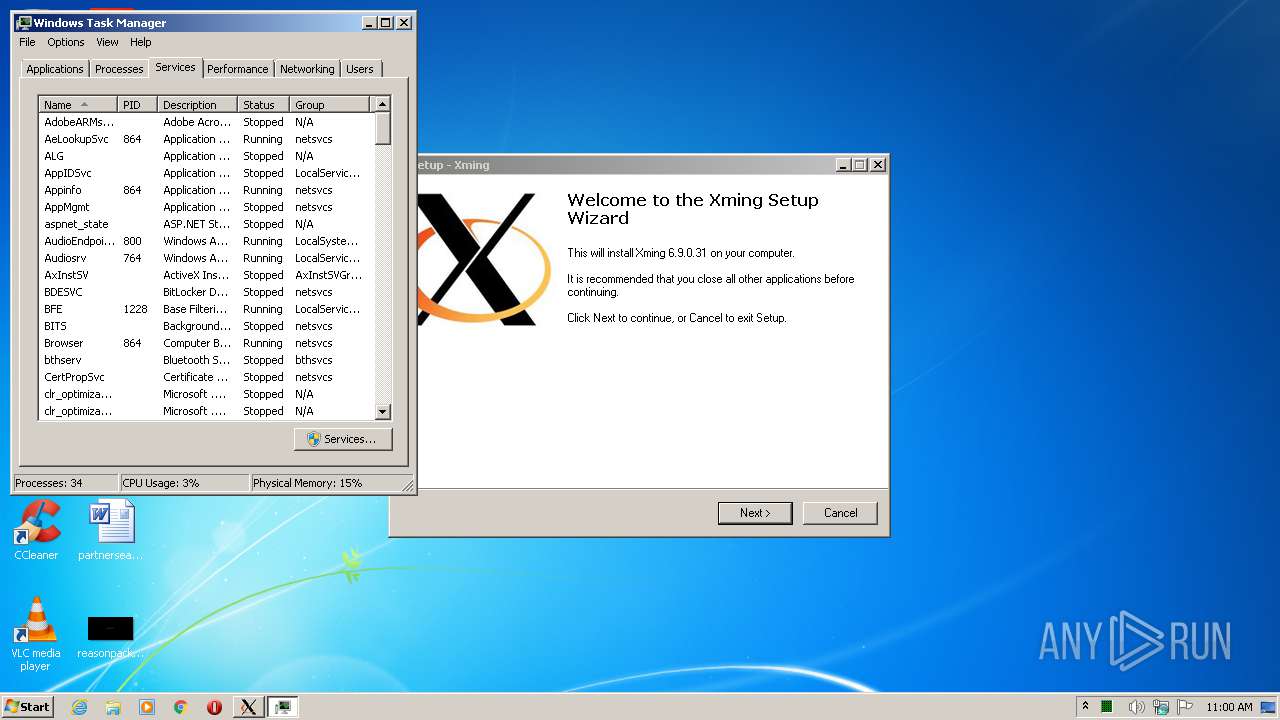The image size is (1280, 720).
Task: Launch Windows Media Player from taskbar
Action: [x=147, y=707]
